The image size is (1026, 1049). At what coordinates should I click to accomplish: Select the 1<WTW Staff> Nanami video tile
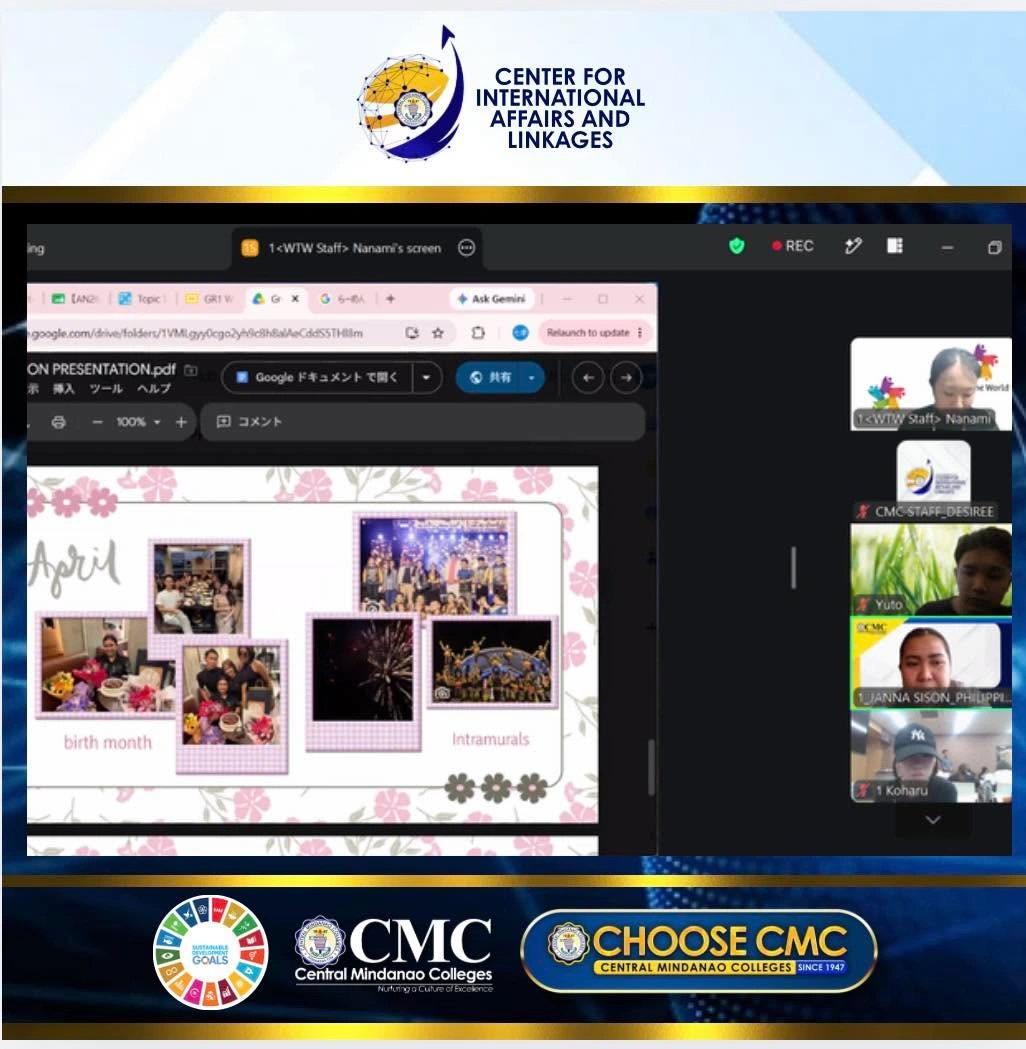(x=930, y=384)
